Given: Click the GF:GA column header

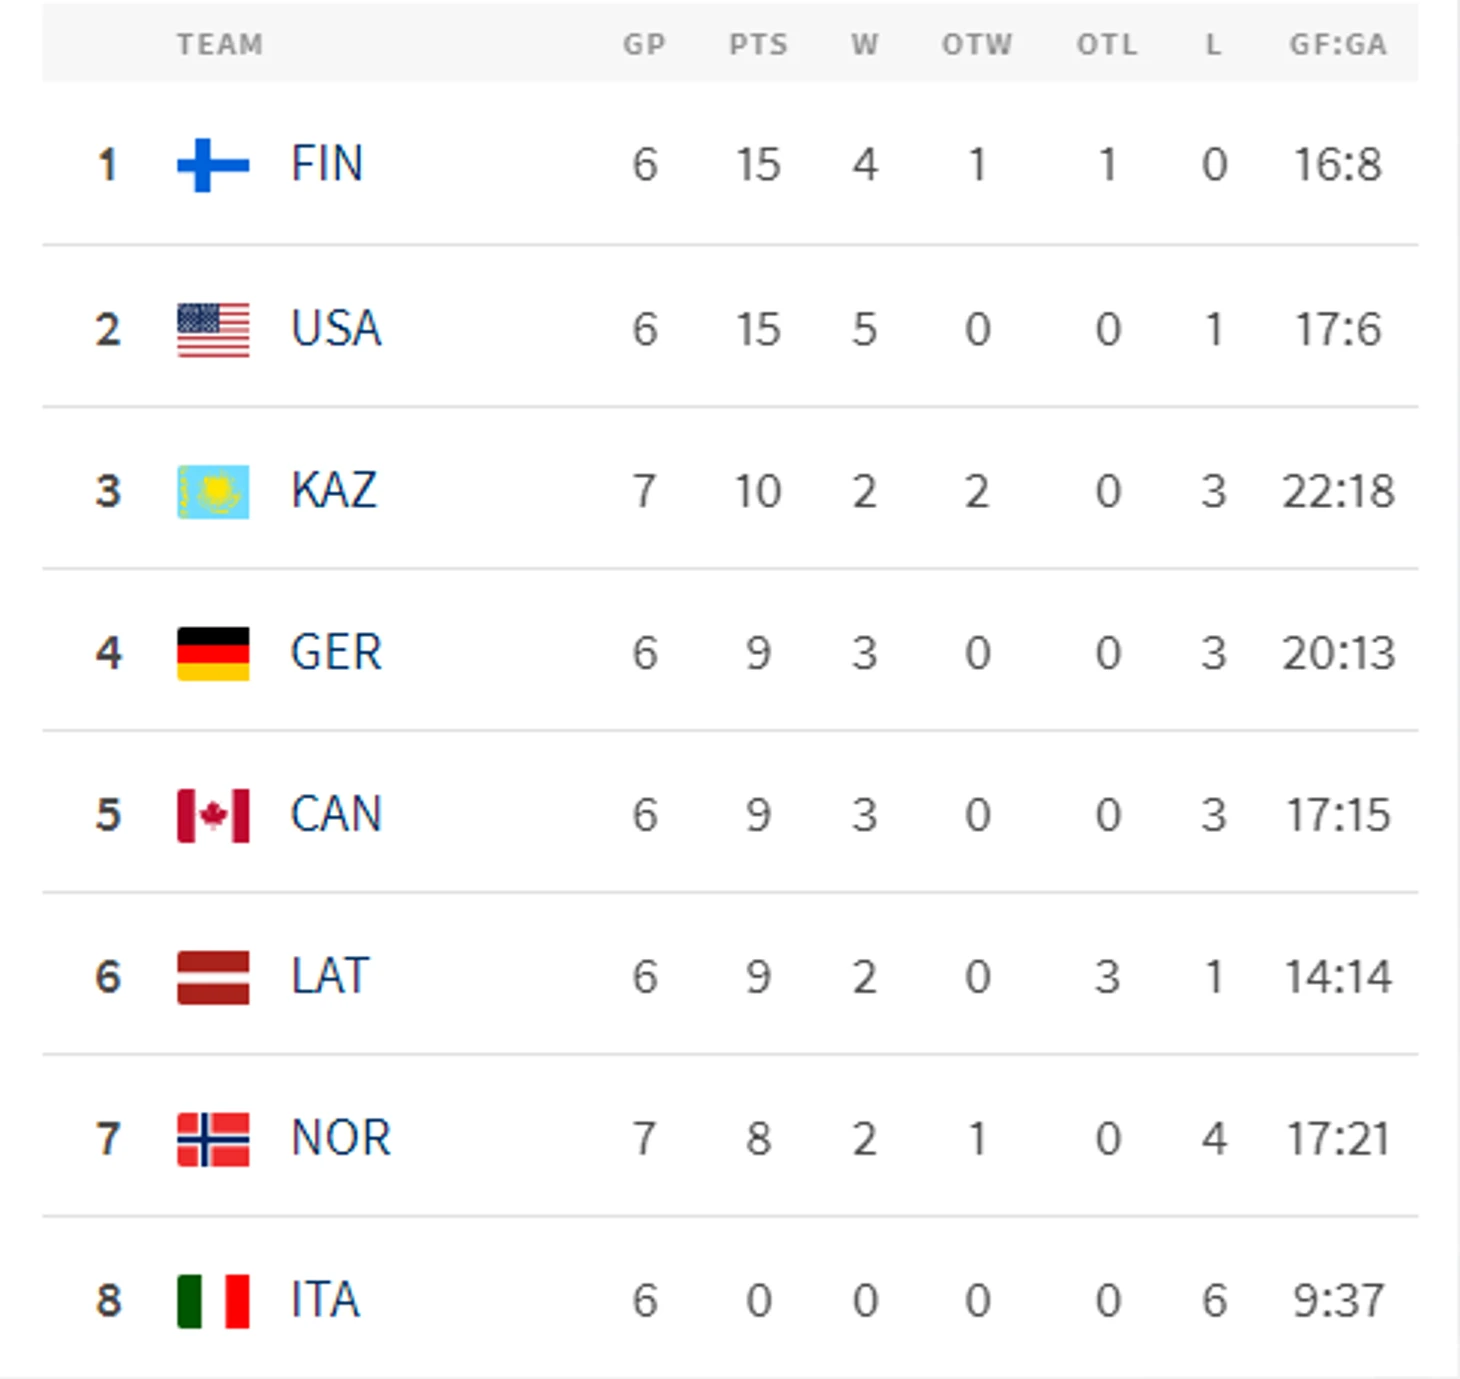Looking at the screenshot, I should pyautogui.click(x=1337, y=45).
